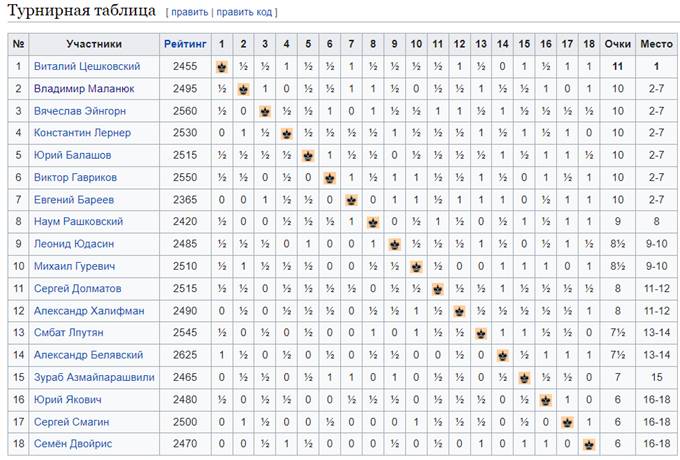680x460 pixels.
Task: Click chess king icon in Двойрис's row
Action: click(x=589, y=444)
